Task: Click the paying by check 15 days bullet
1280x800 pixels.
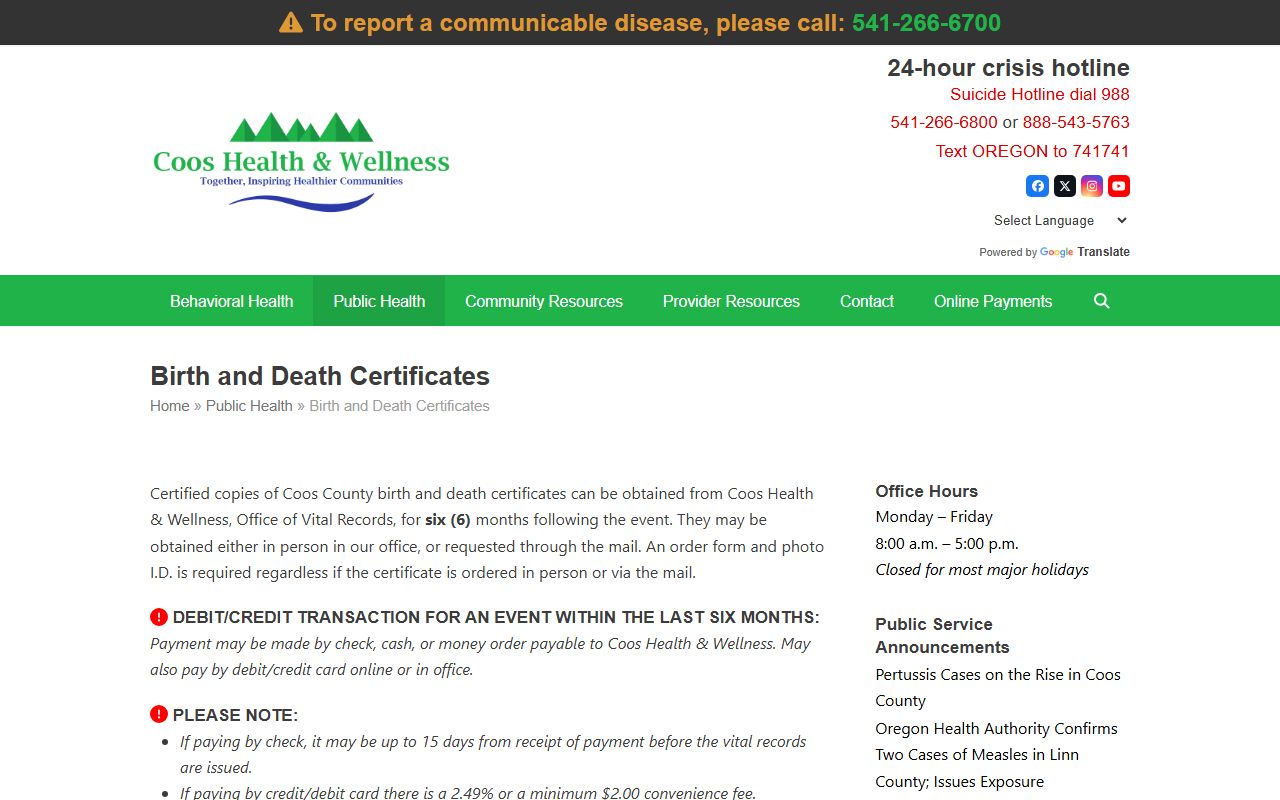Action: (493, 755)
